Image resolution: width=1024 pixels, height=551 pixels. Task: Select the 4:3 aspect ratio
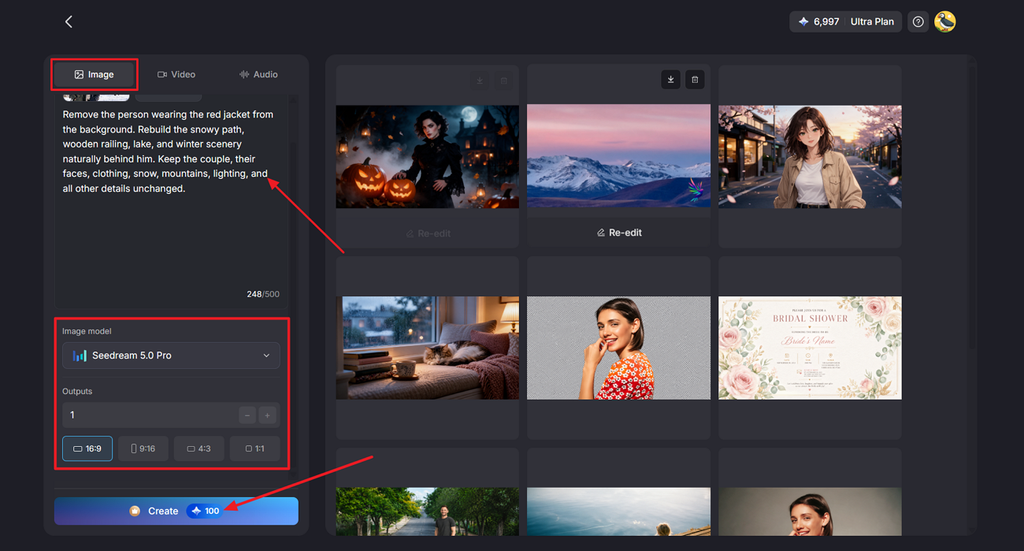click(x=199, y=449)
